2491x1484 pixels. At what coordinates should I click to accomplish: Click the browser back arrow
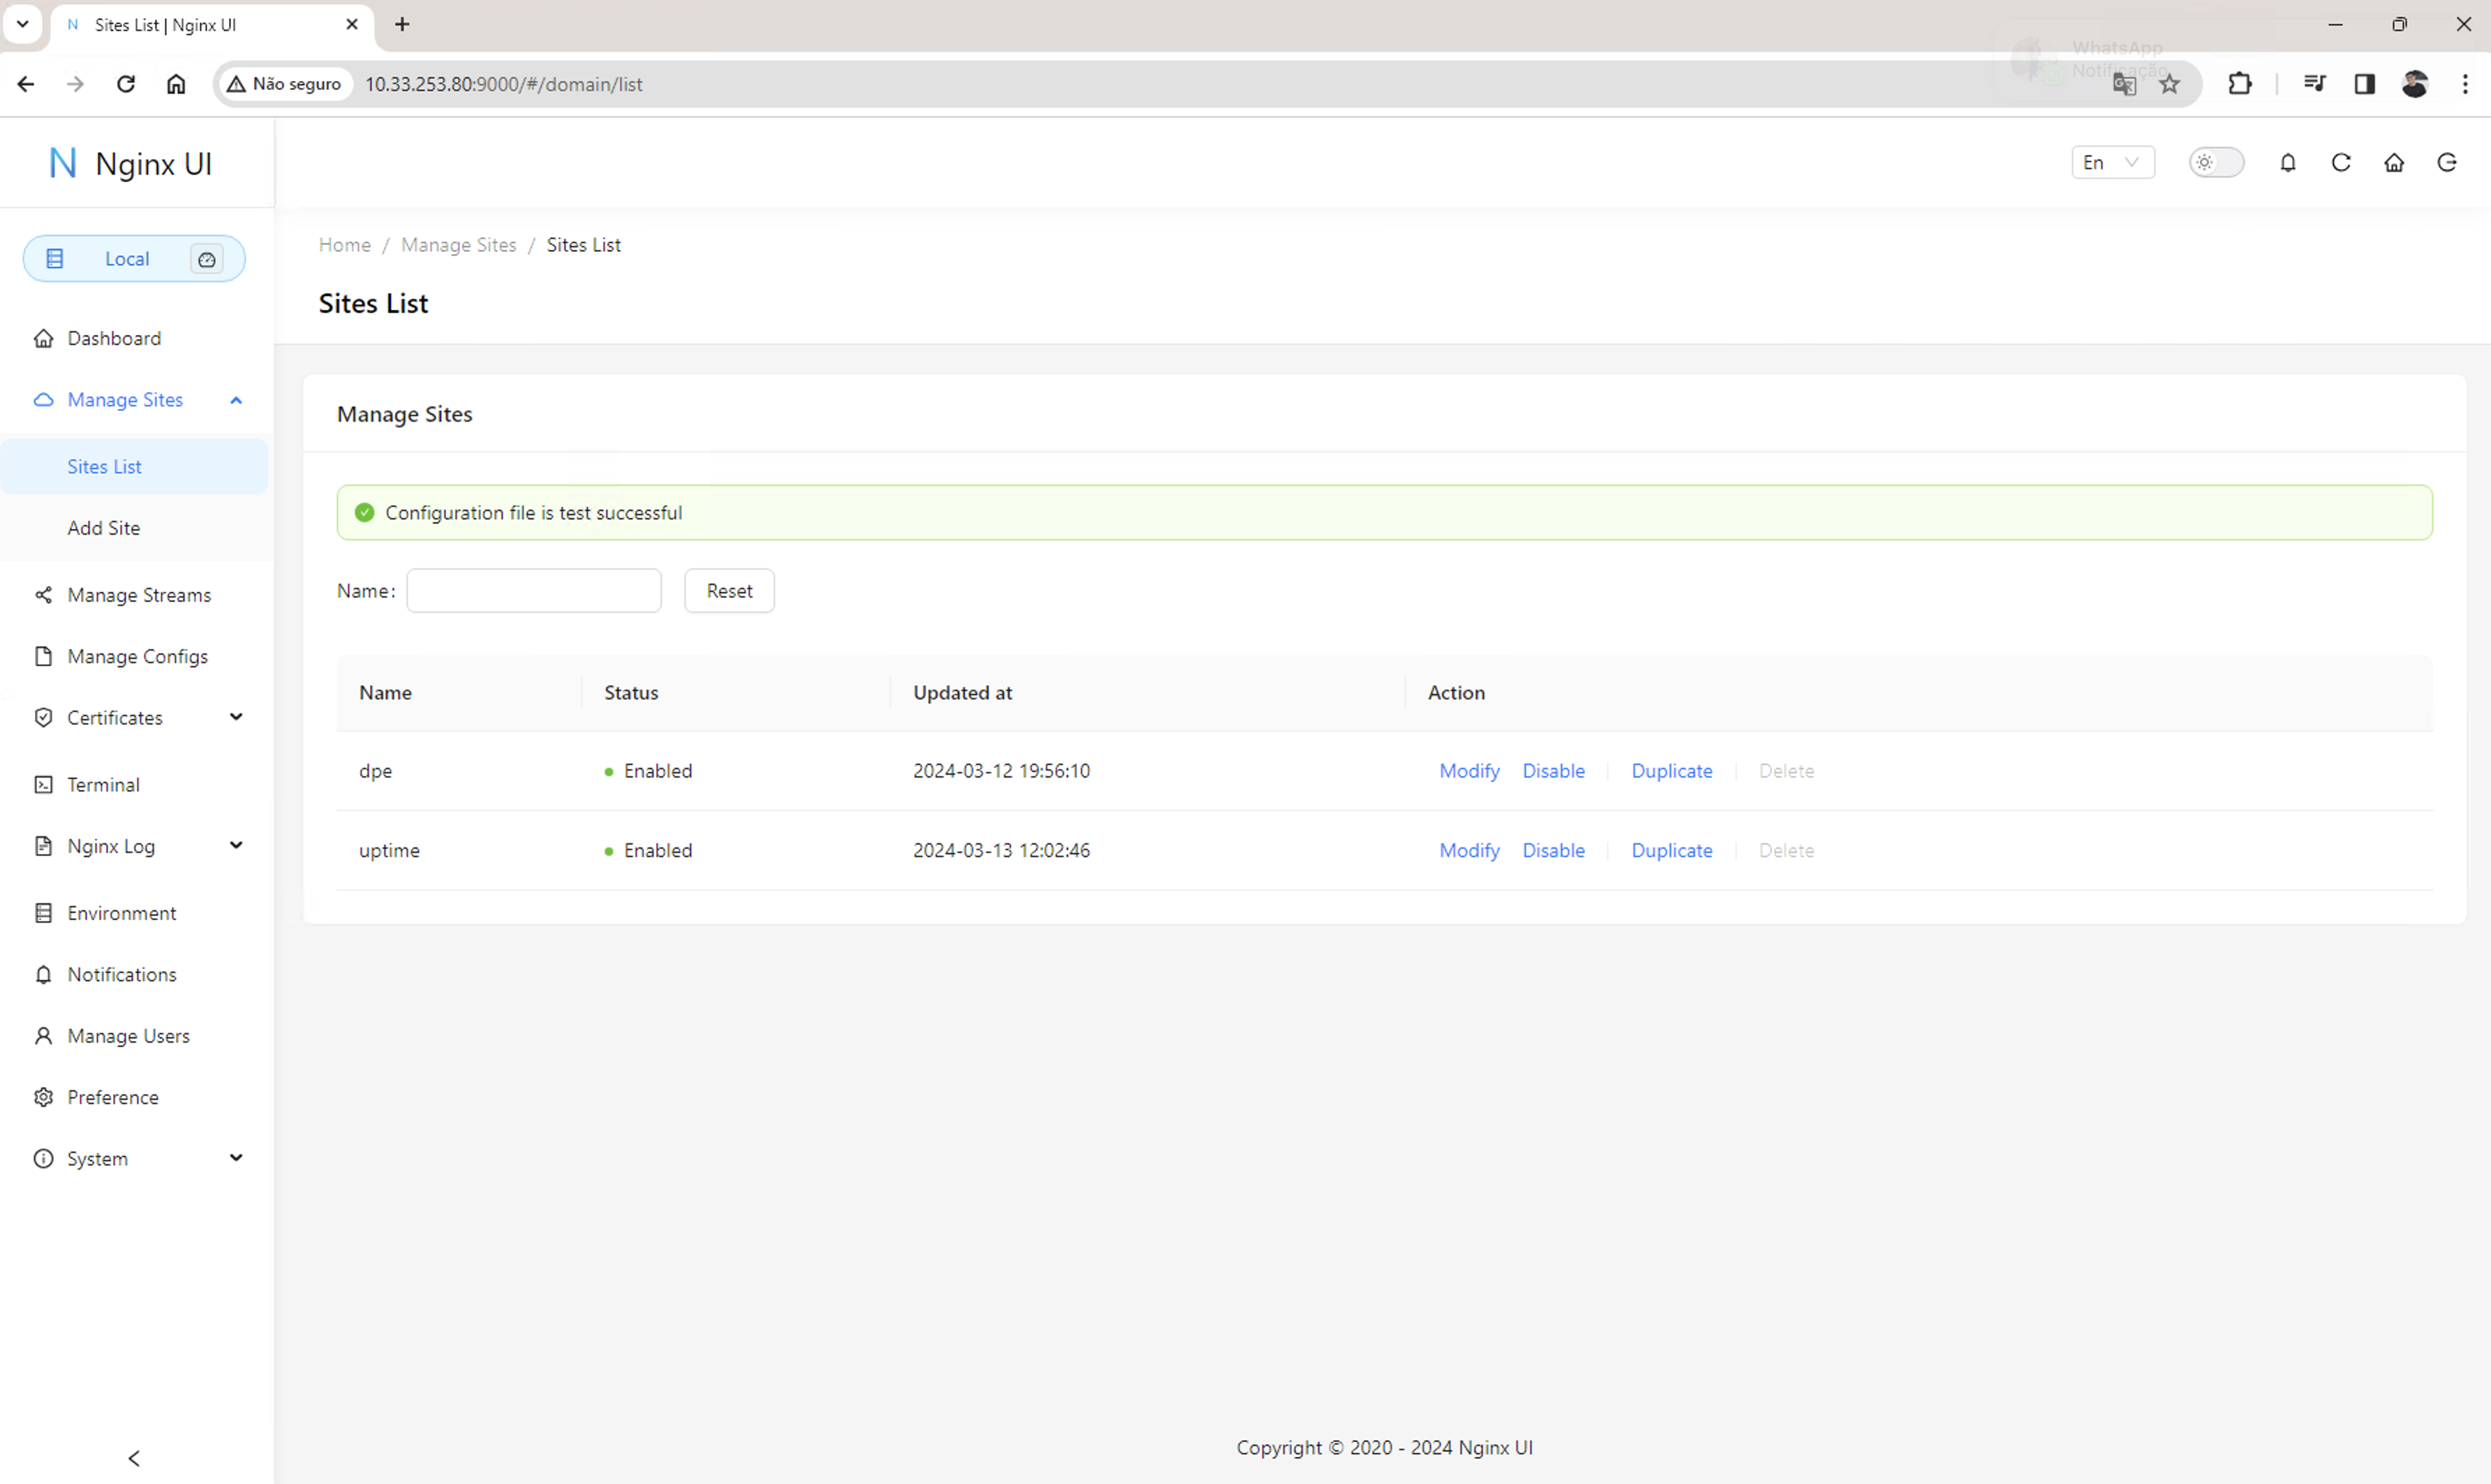coord(26,84)
